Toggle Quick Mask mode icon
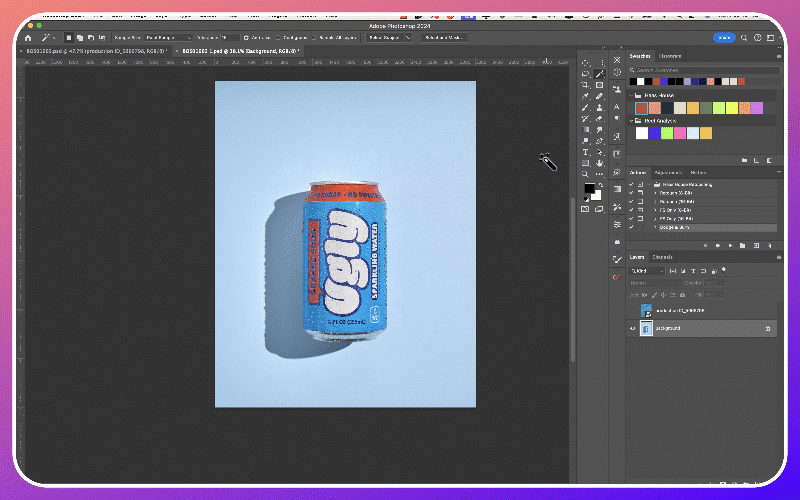This screenshot has width=800, height=500. (585, 209)
